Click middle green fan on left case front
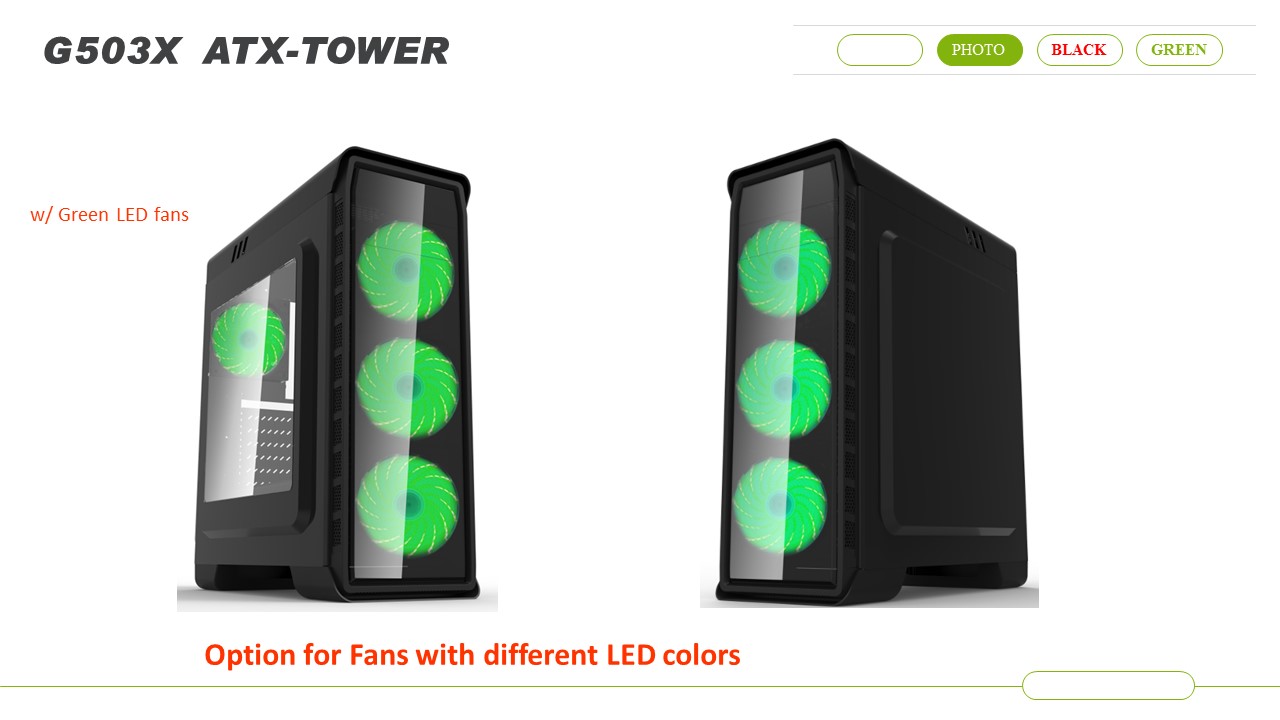 coord(407,387)
